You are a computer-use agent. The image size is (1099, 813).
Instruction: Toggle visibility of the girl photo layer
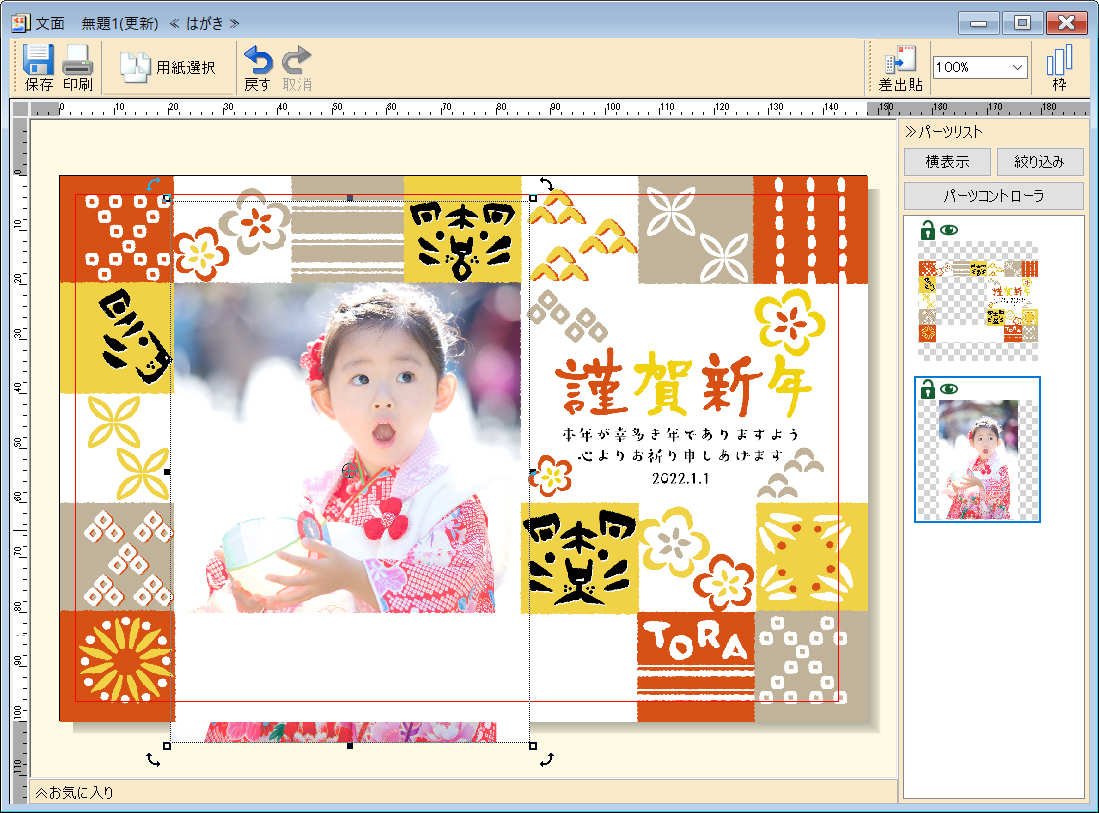[x=948, y=389]
